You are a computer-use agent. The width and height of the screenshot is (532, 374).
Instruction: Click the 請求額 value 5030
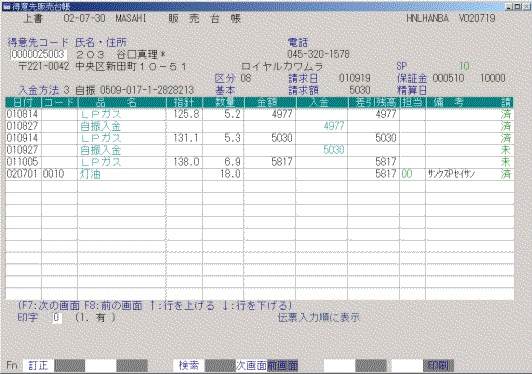[360, 90]
